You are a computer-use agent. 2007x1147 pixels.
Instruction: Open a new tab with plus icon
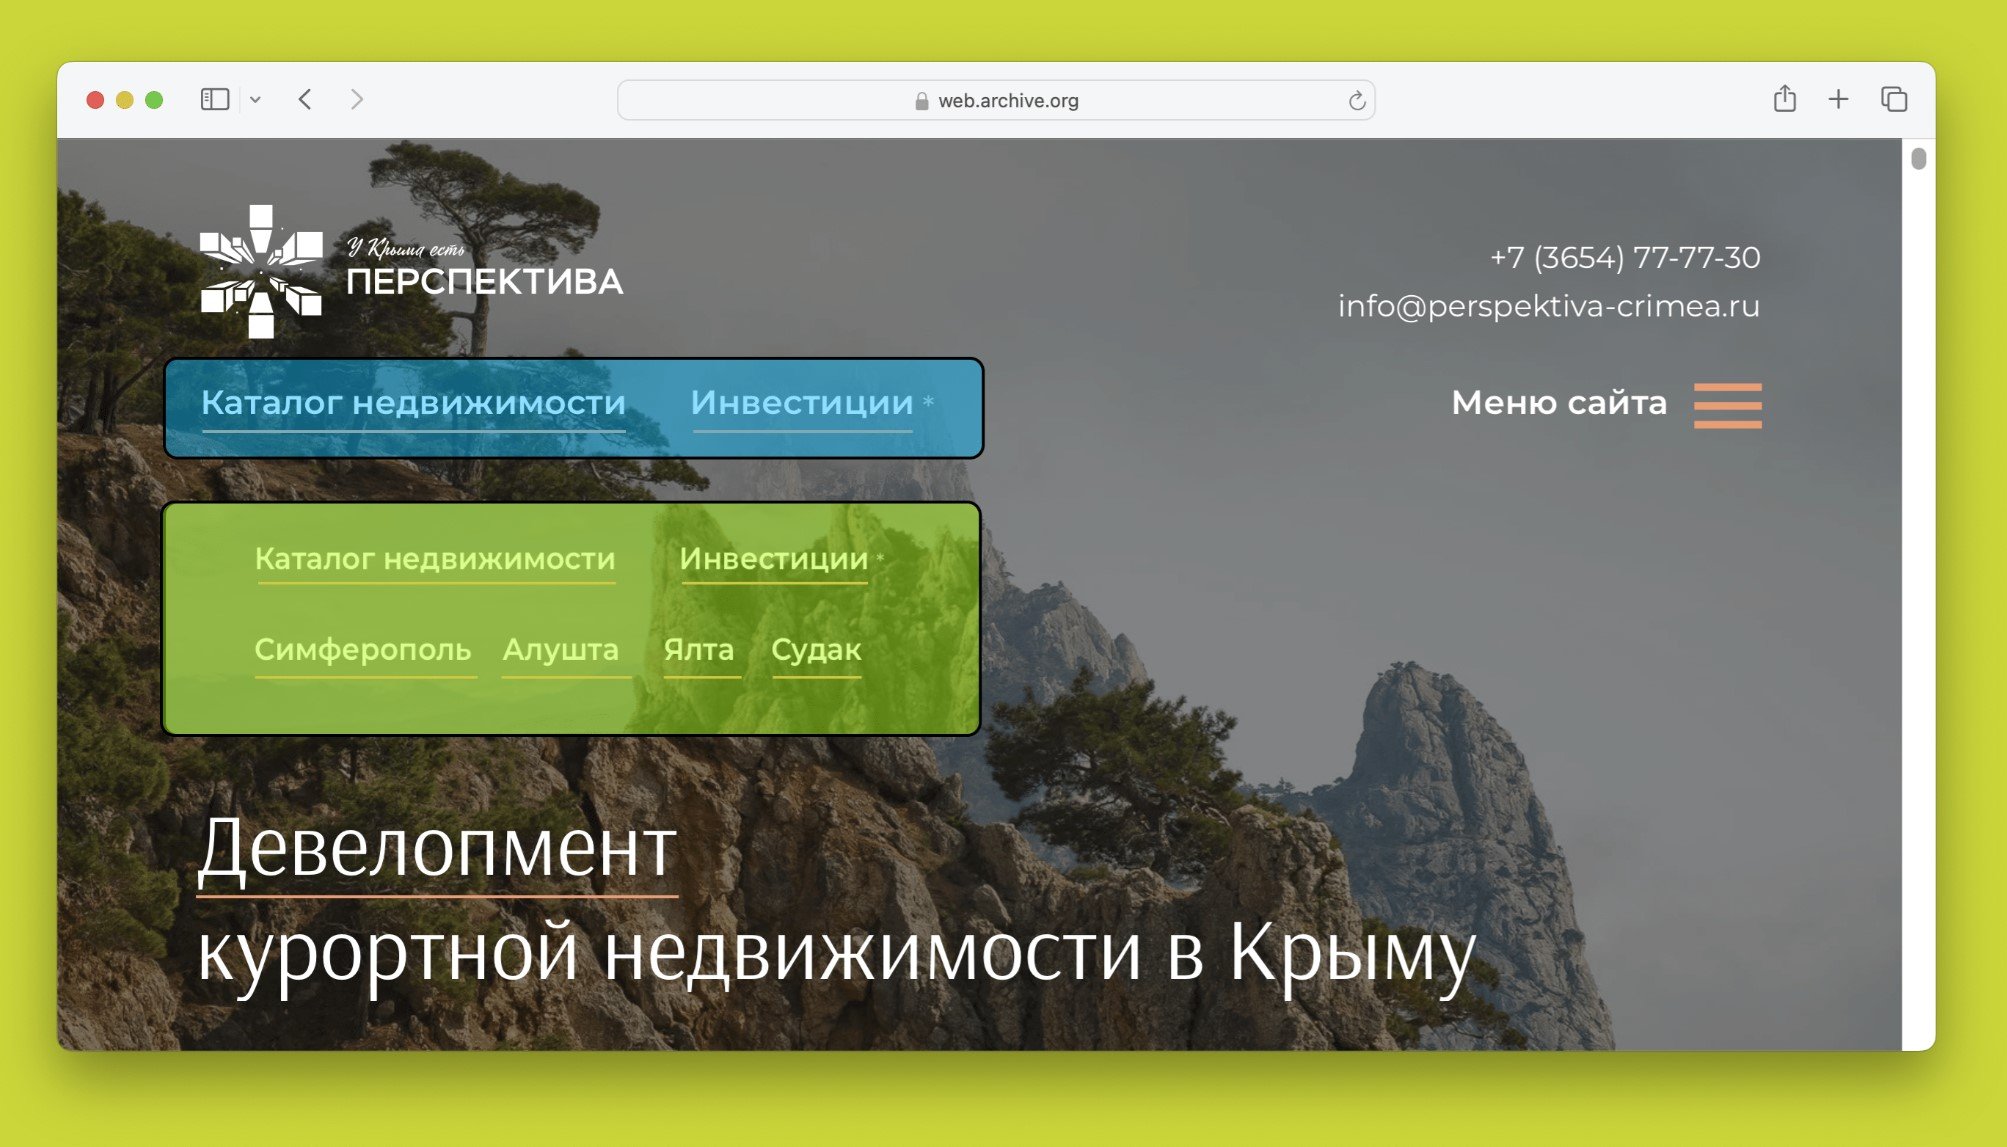(1838, 99)
